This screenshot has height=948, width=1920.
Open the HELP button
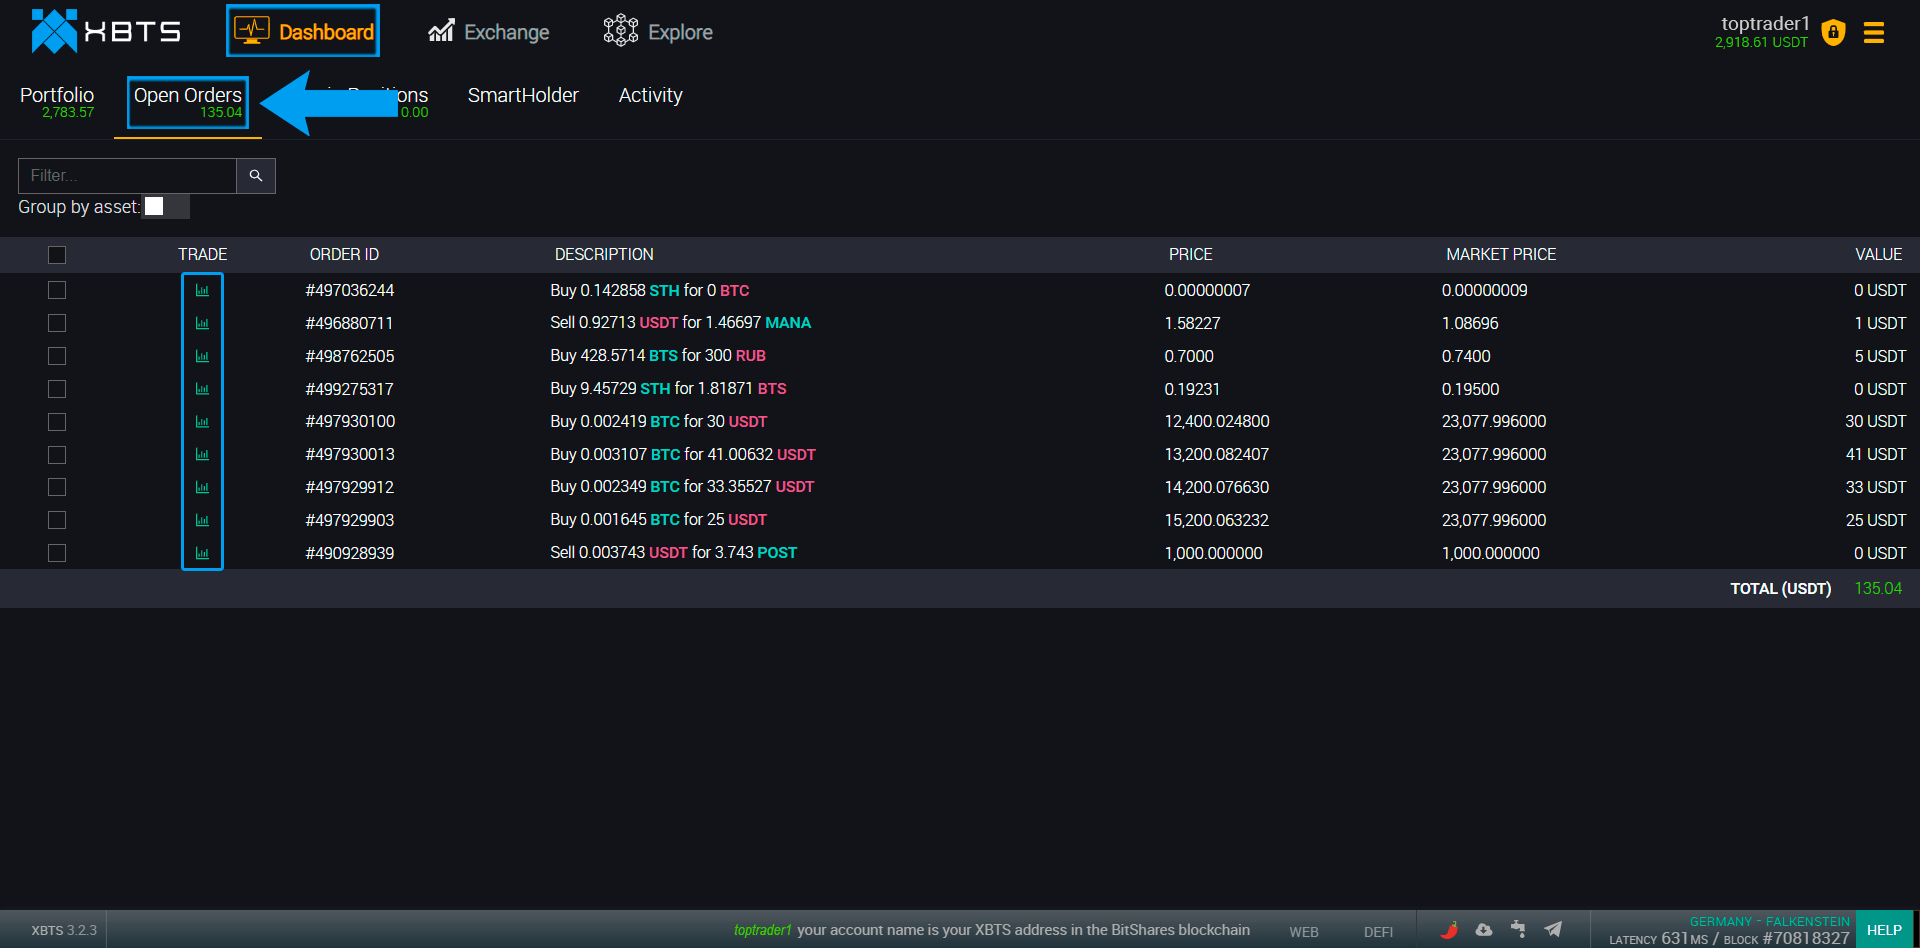point(1884,930)
